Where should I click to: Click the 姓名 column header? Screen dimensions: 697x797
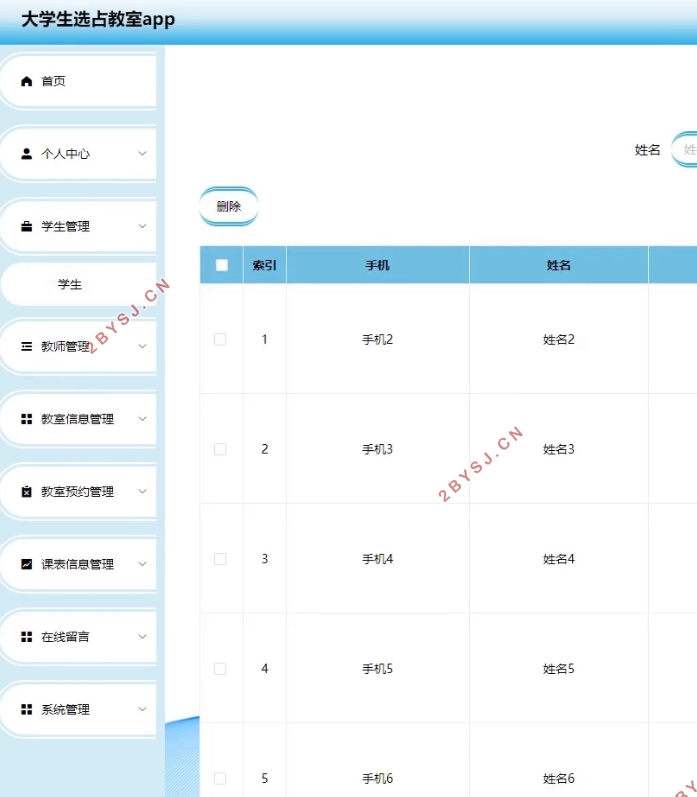559,265
